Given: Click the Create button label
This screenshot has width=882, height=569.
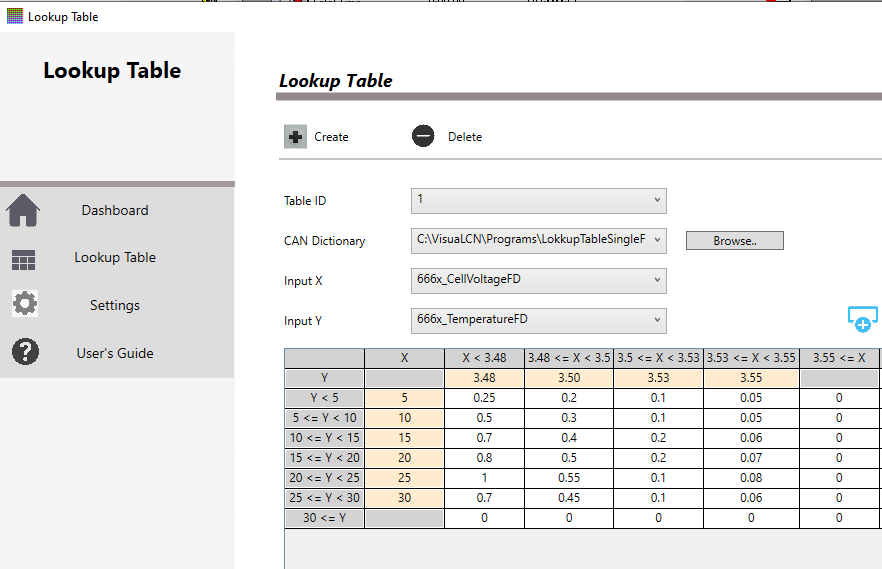Looking at the screenshot, I should (331, 137).
